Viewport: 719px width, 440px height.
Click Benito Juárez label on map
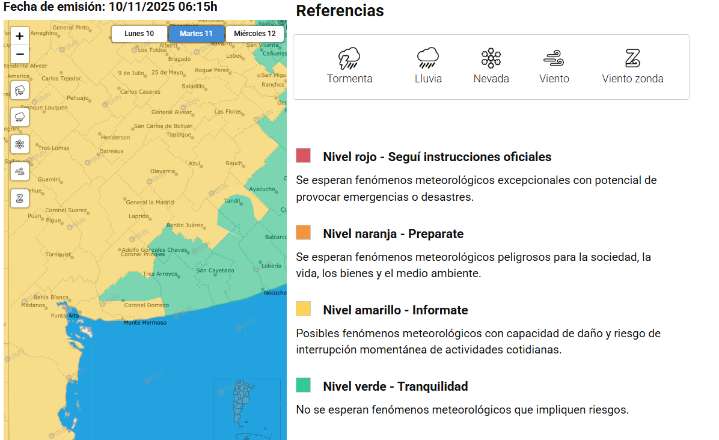tap(185, 225)
